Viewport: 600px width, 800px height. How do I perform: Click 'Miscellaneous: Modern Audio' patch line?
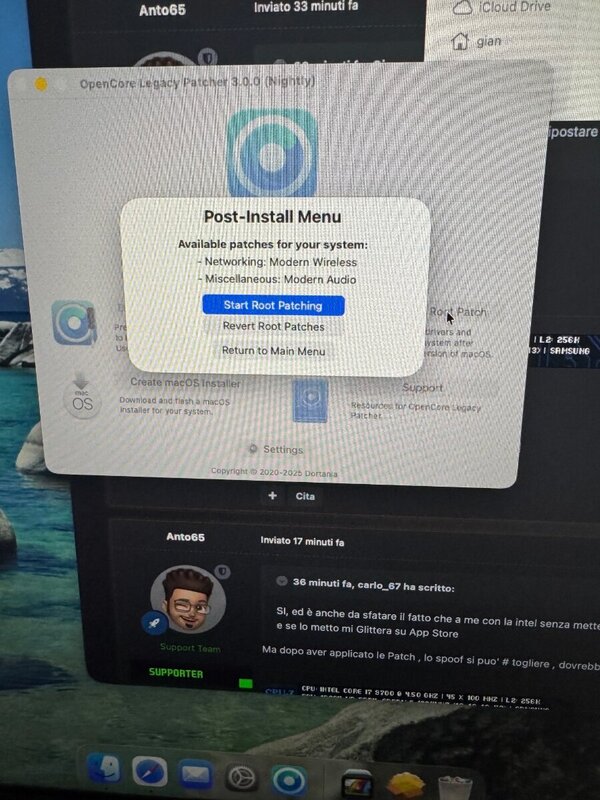point(278,279)
